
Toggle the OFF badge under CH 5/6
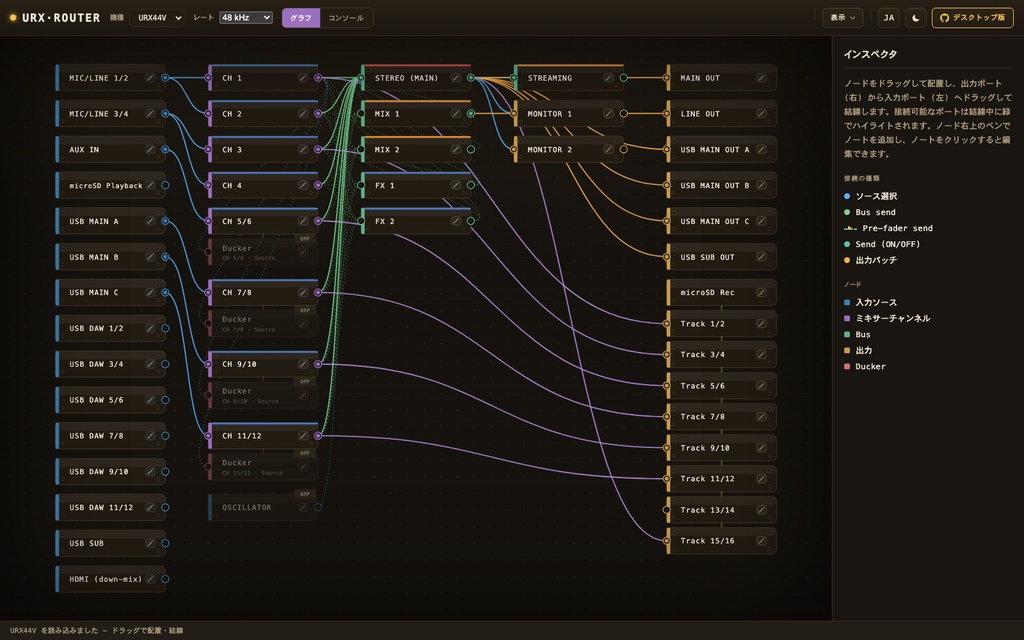coord(305,239)
